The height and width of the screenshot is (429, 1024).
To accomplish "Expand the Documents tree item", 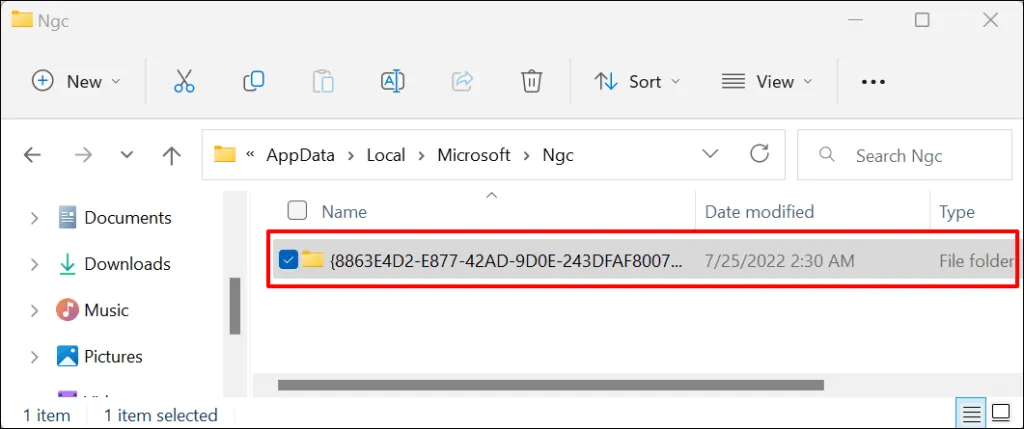I will (x=34, y=218).
